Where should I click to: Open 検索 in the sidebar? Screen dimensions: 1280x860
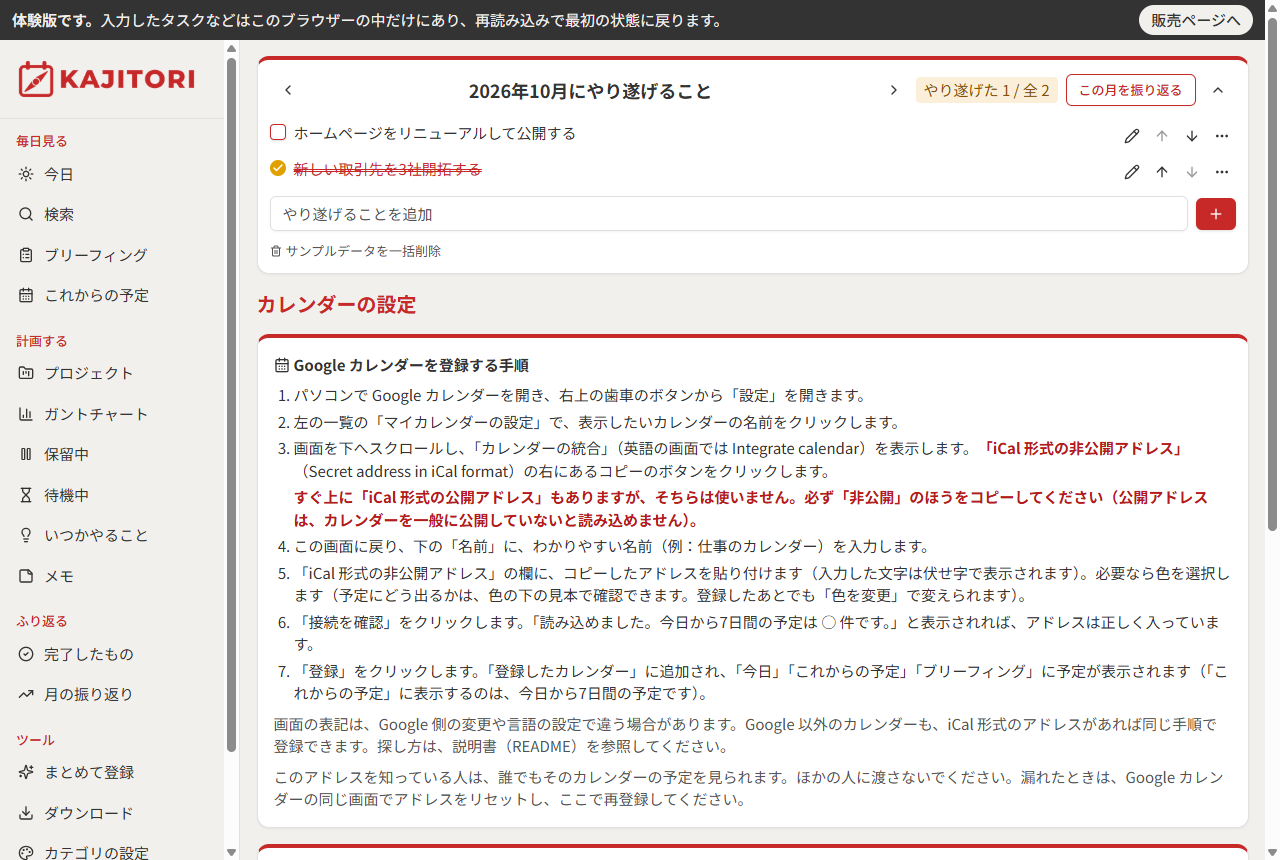coord(59,214)
